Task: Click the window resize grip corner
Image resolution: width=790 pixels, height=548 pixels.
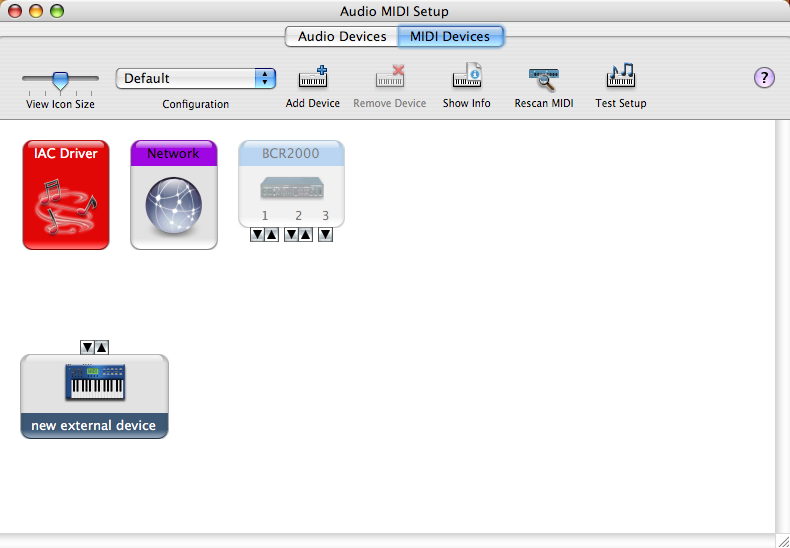Action: coord(783,541)
